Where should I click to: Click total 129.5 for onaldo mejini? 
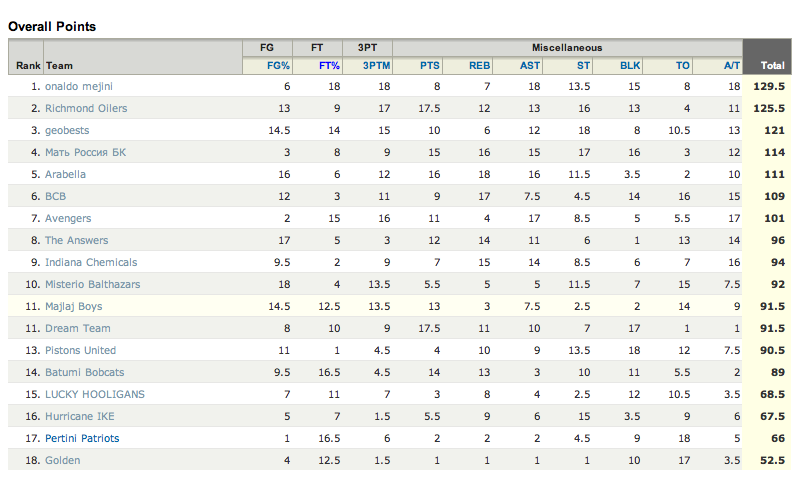(769, 86)
